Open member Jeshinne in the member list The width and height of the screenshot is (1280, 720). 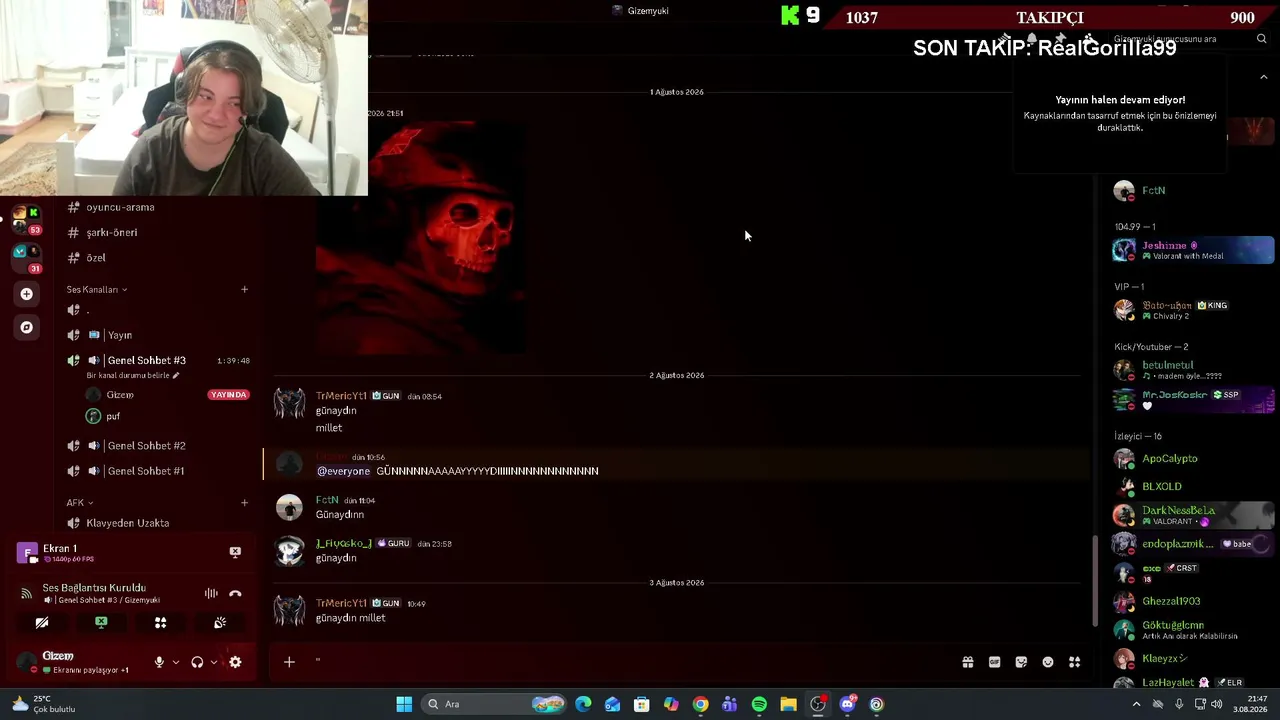[1193, 250]
